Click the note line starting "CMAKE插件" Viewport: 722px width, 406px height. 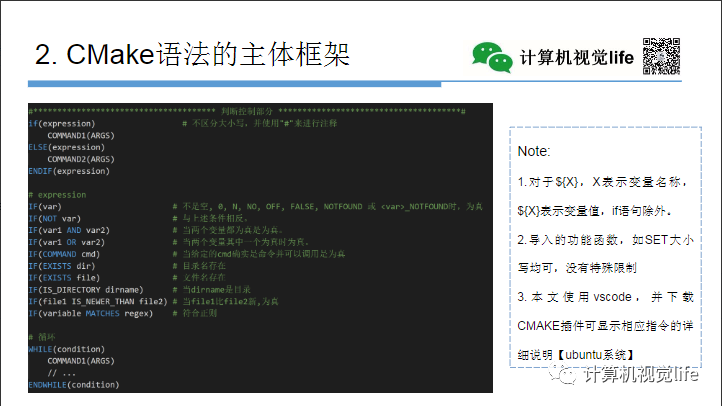(x=605, y=326)
